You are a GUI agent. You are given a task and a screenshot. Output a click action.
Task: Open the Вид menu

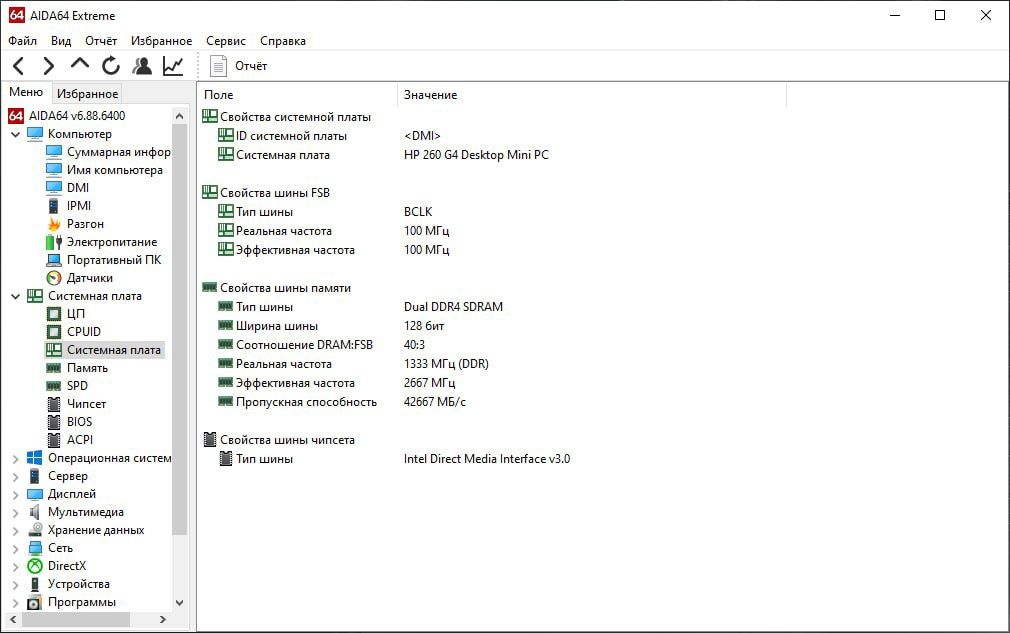[61, 41]
